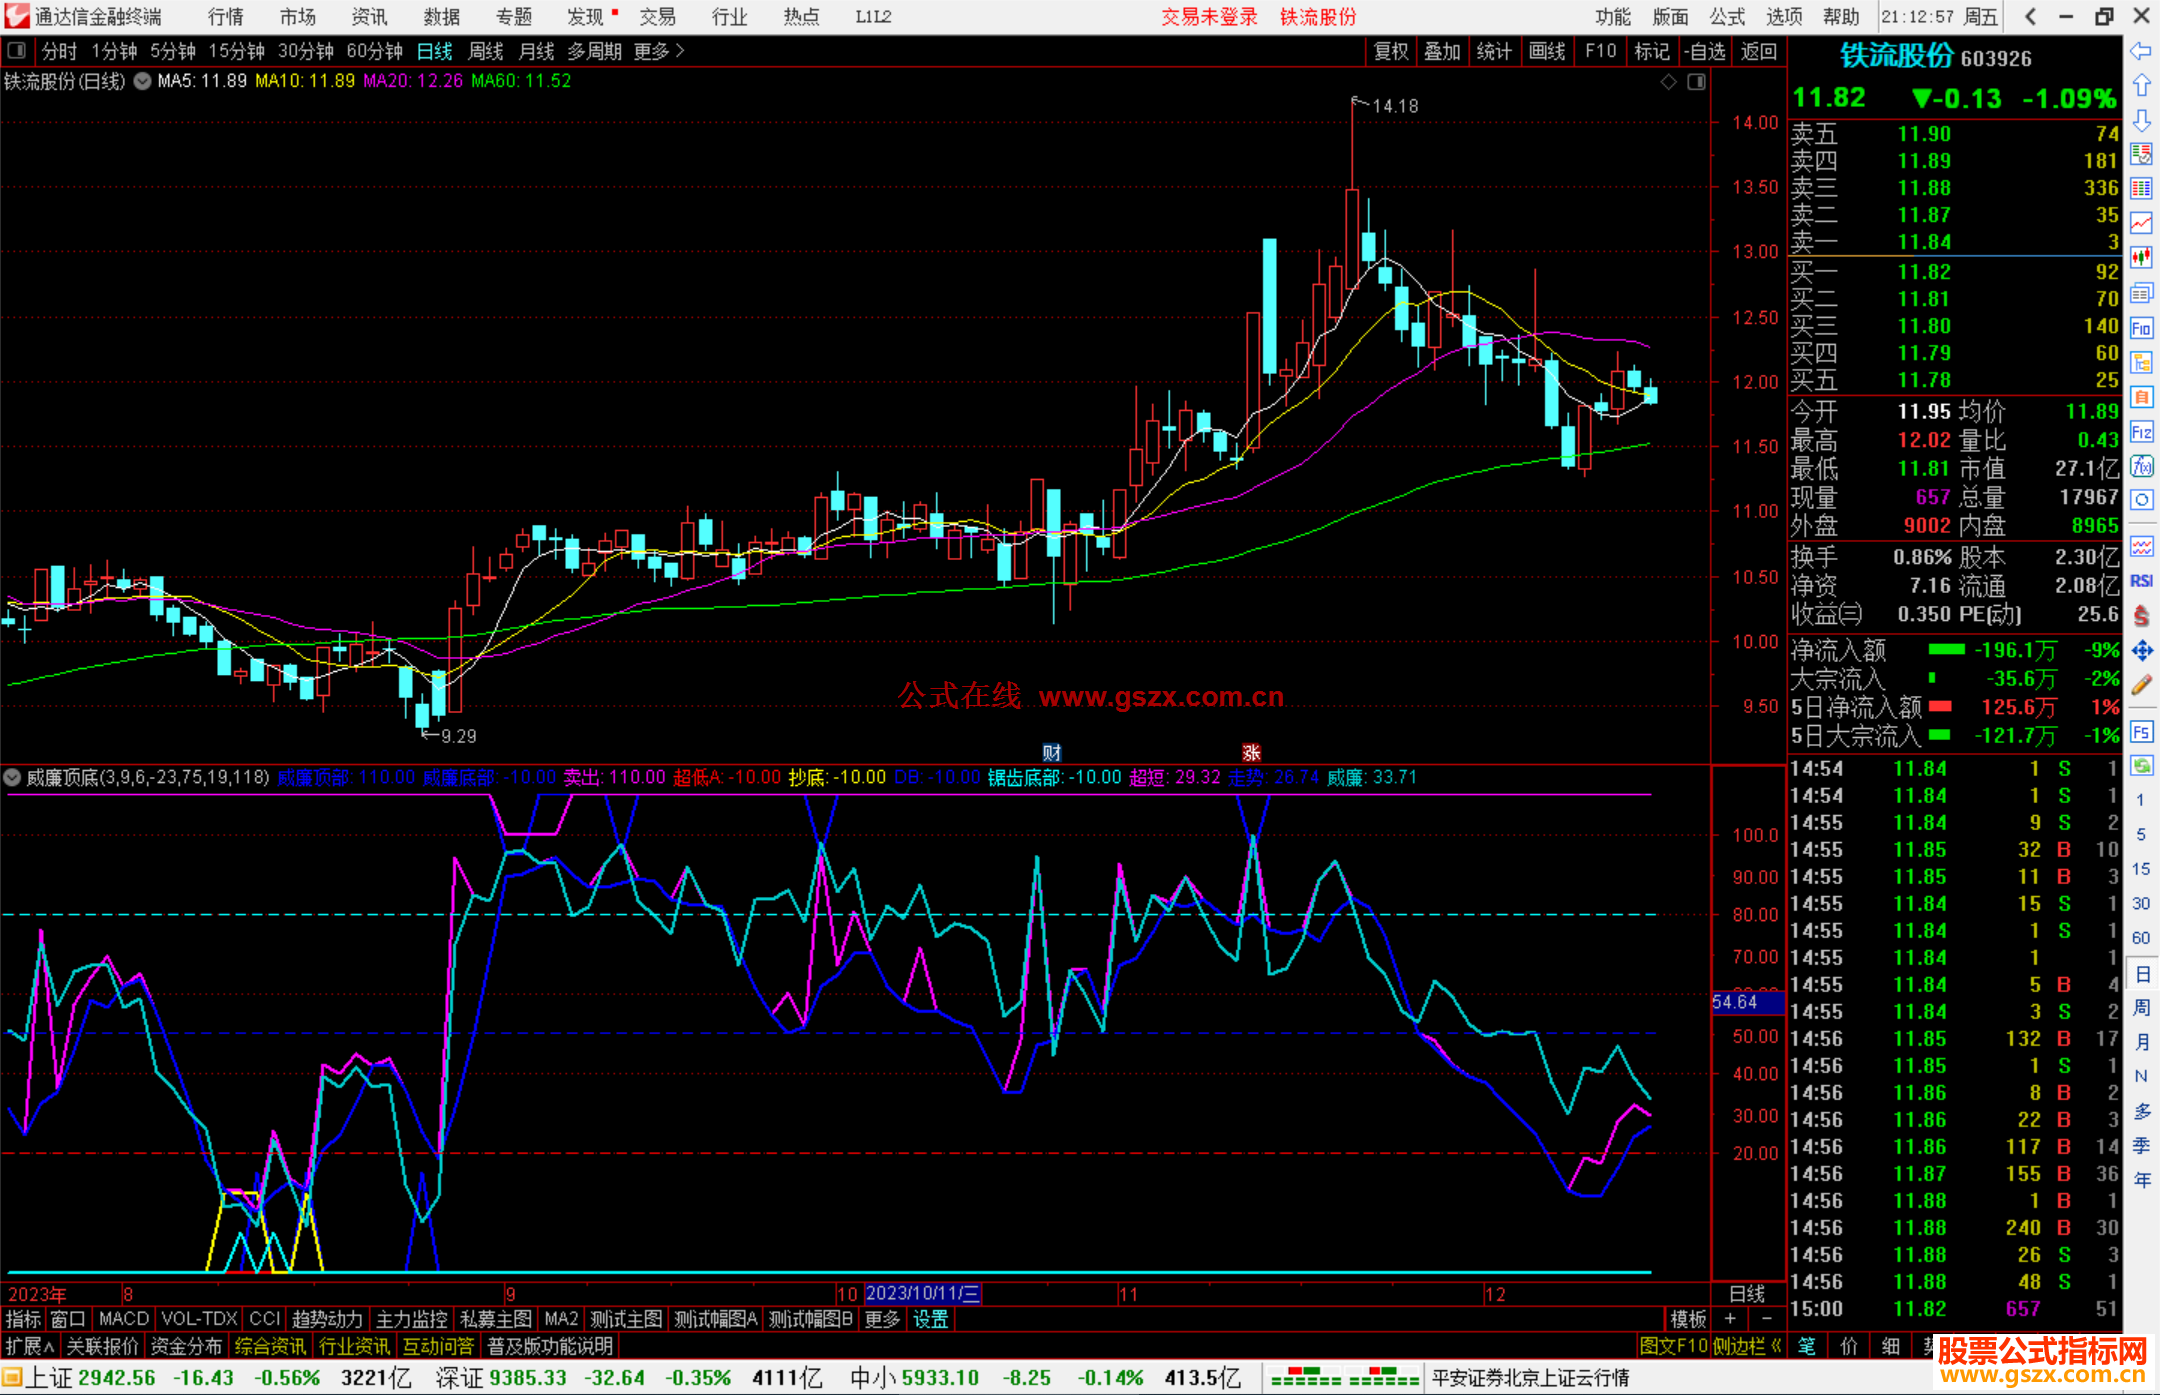Viewport: 2160px width, 1395px height.
Task: Expand the 更多 periods dropdown
Action: pos(658,51)
